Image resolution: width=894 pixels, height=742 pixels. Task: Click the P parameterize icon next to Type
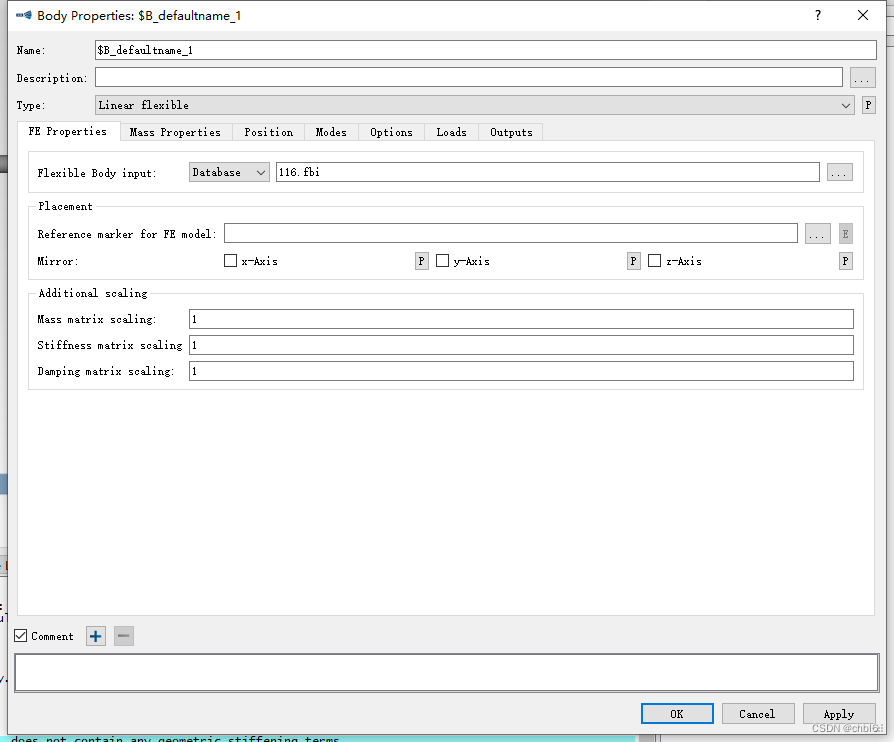coord(868,104)
